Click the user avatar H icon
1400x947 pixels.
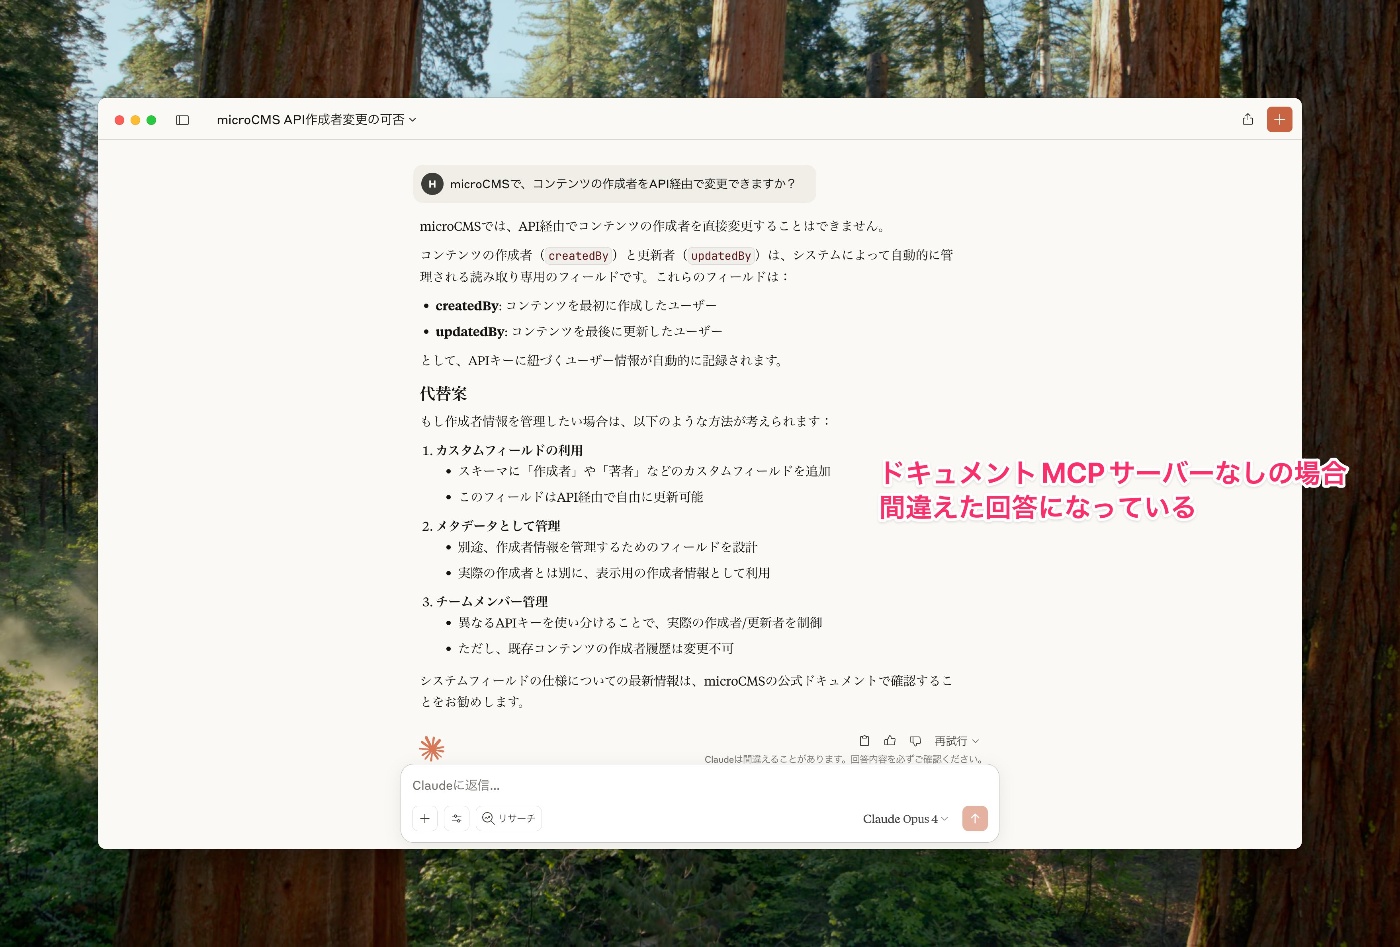point(432,184)
